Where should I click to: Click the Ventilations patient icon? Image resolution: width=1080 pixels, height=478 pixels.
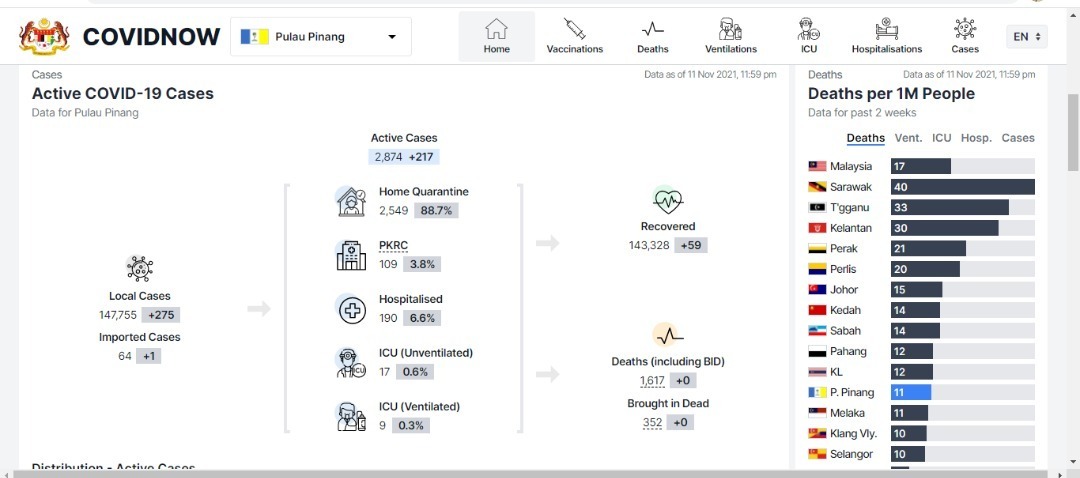click(x=730, y=29)
